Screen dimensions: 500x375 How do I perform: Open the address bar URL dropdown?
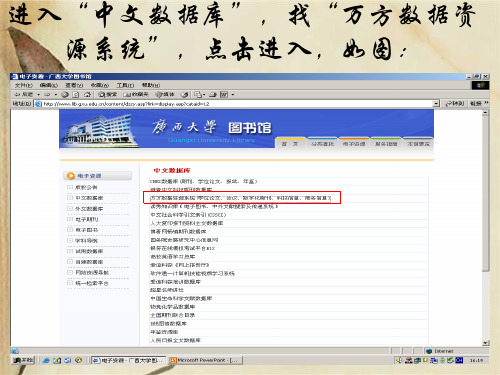point(436,104)
